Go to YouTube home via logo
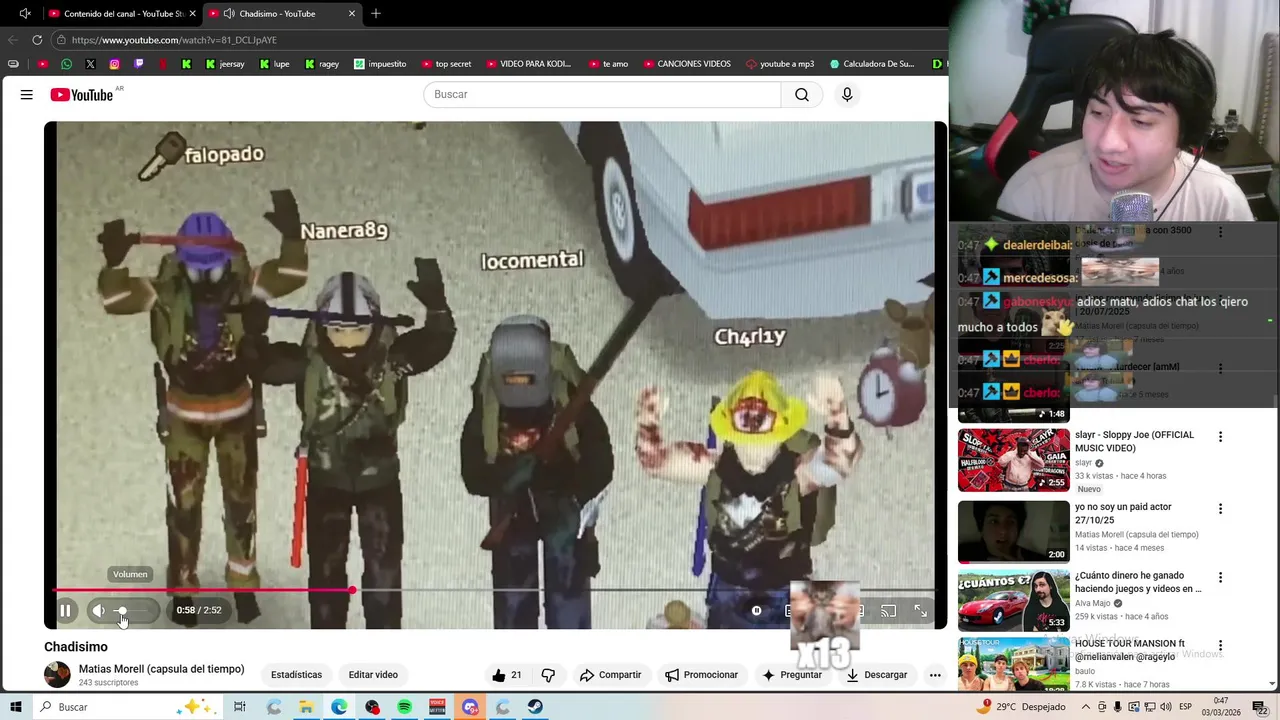Viewport: 1280px width, 720px height. pos(81,95)
